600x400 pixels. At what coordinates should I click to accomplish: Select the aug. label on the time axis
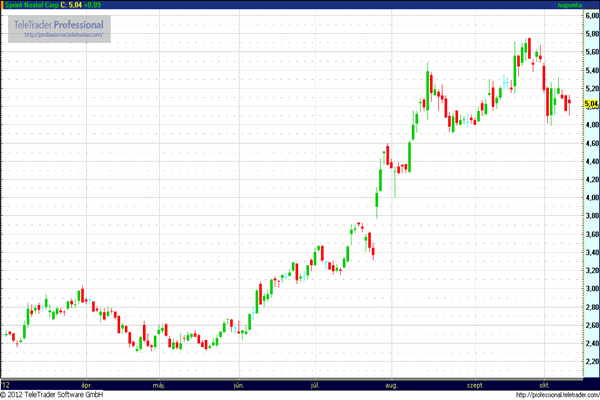[x=392, y=383]
